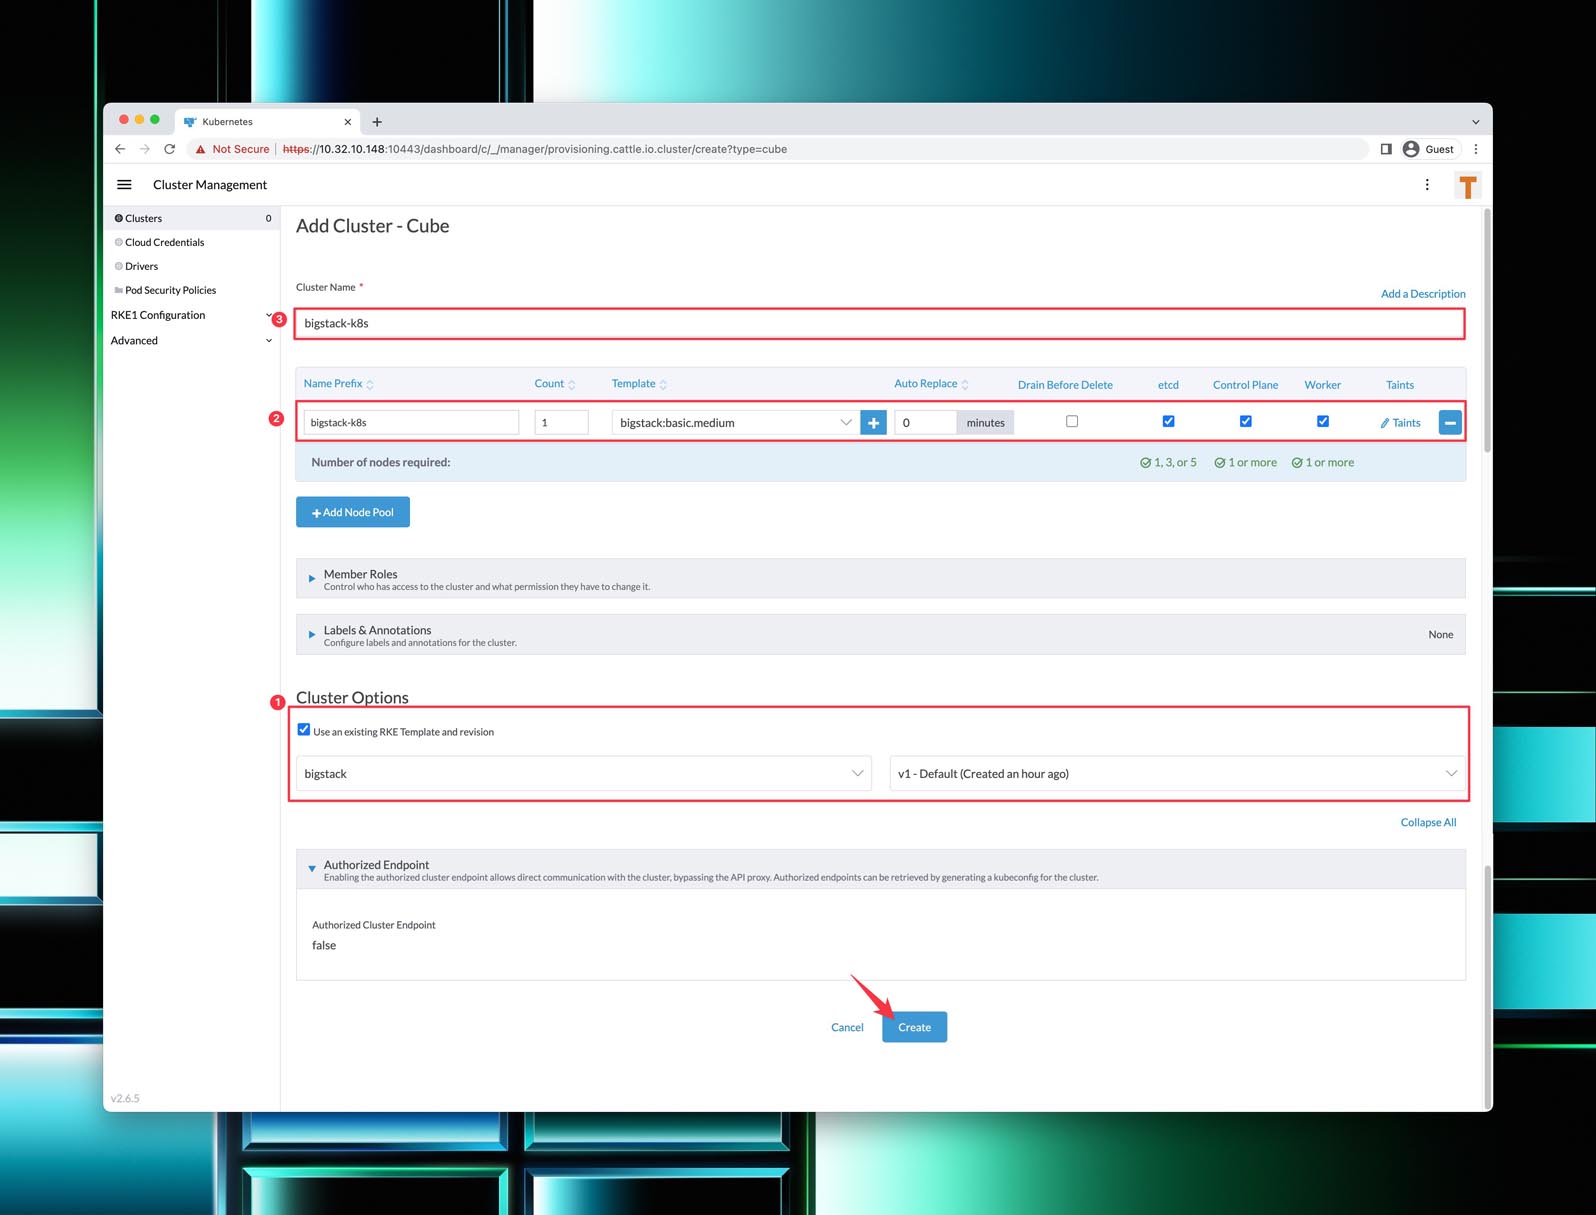Uncheck the Control Plane role checkbox
Screen dimensions: 1596x1215
click(x=1246, y=421)
